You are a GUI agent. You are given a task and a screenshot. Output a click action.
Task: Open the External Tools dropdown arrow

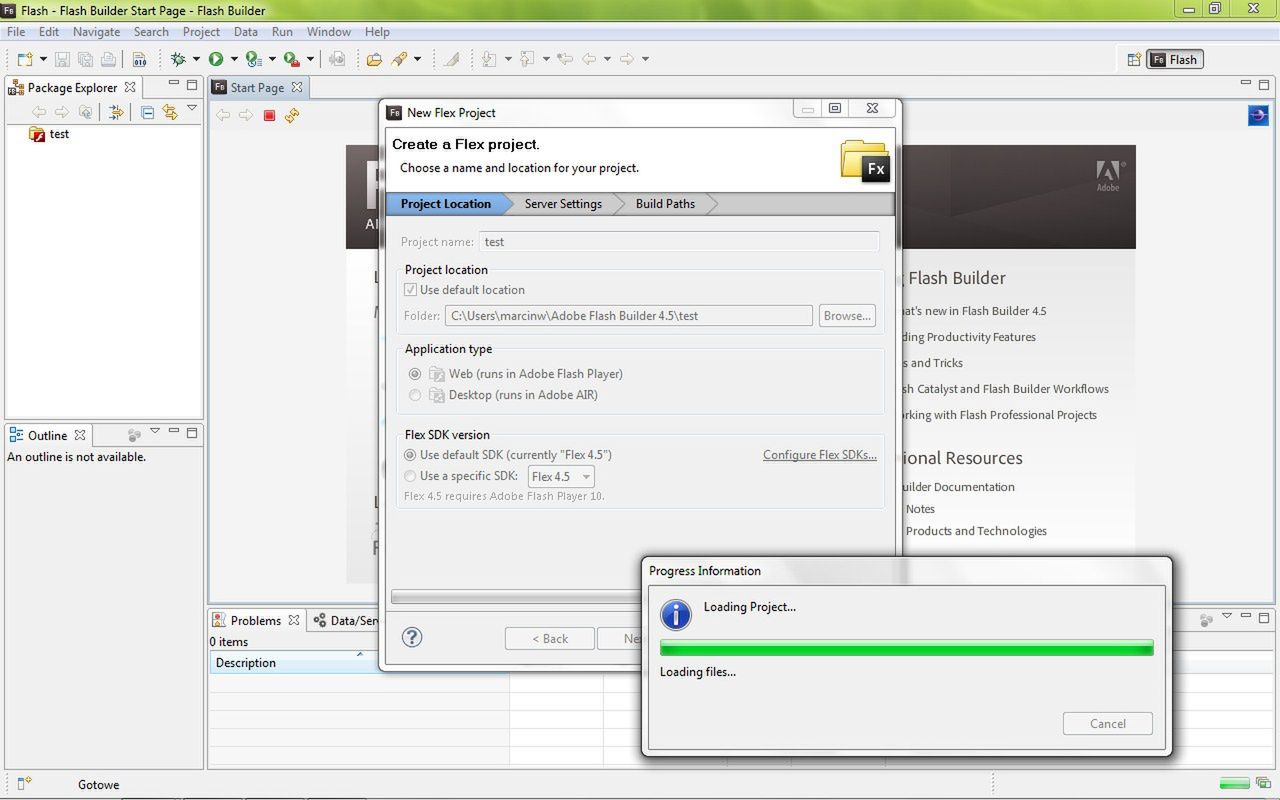pos(310,59)
